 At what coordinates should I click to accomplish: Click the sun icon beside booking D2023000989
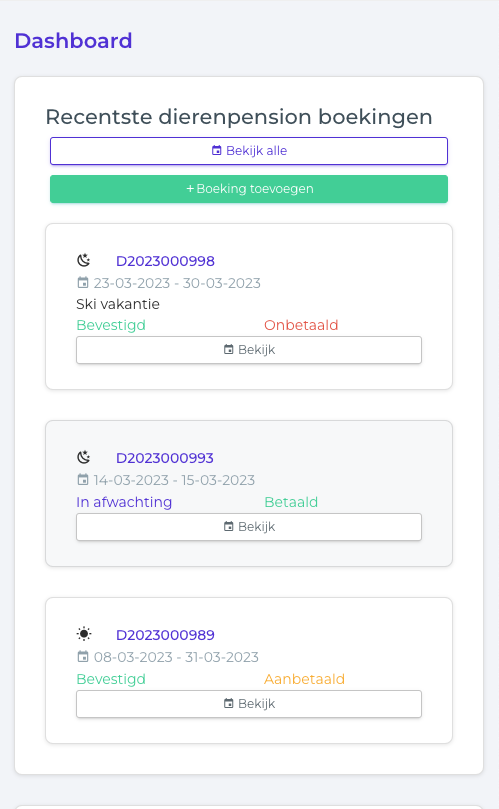[x=84, y=634]
